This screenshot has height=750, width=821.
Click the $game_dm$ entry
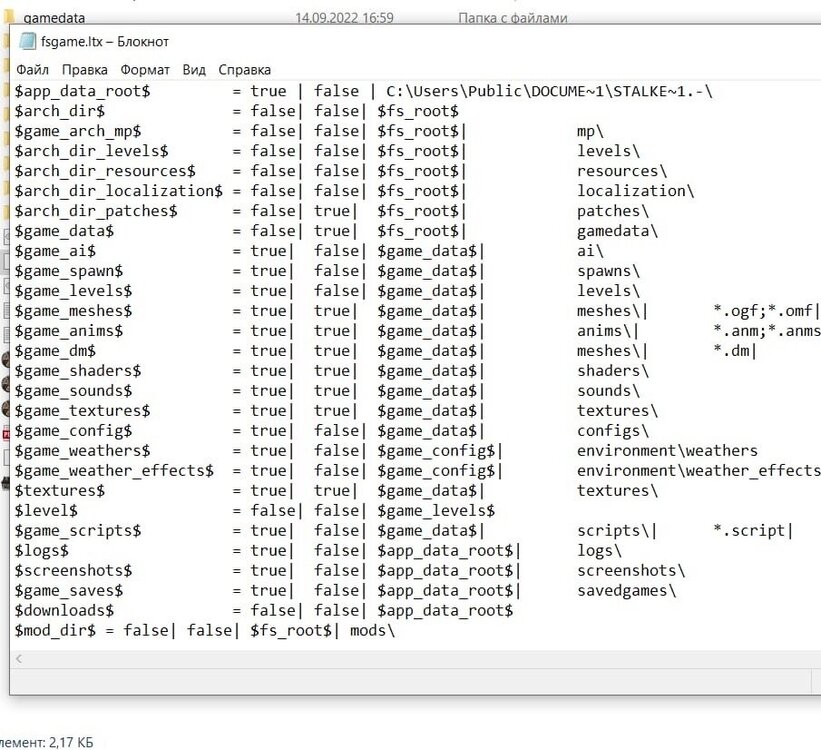(55, 350)
